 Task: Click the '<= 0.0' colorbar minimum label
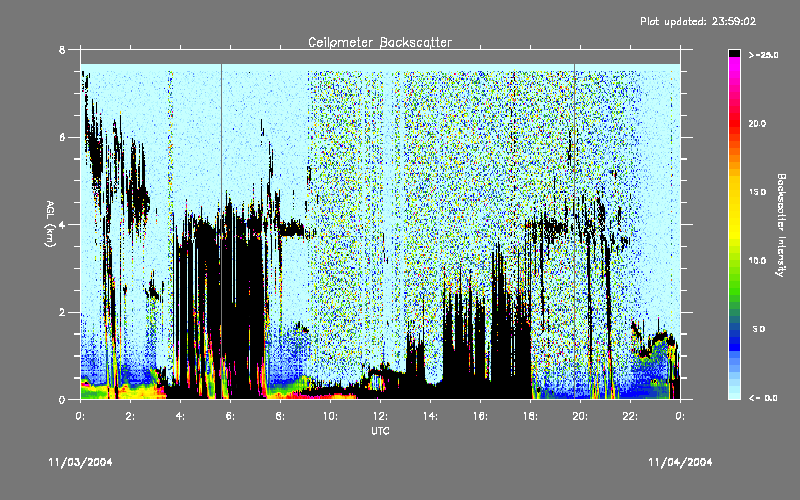[x=763, y=398]
